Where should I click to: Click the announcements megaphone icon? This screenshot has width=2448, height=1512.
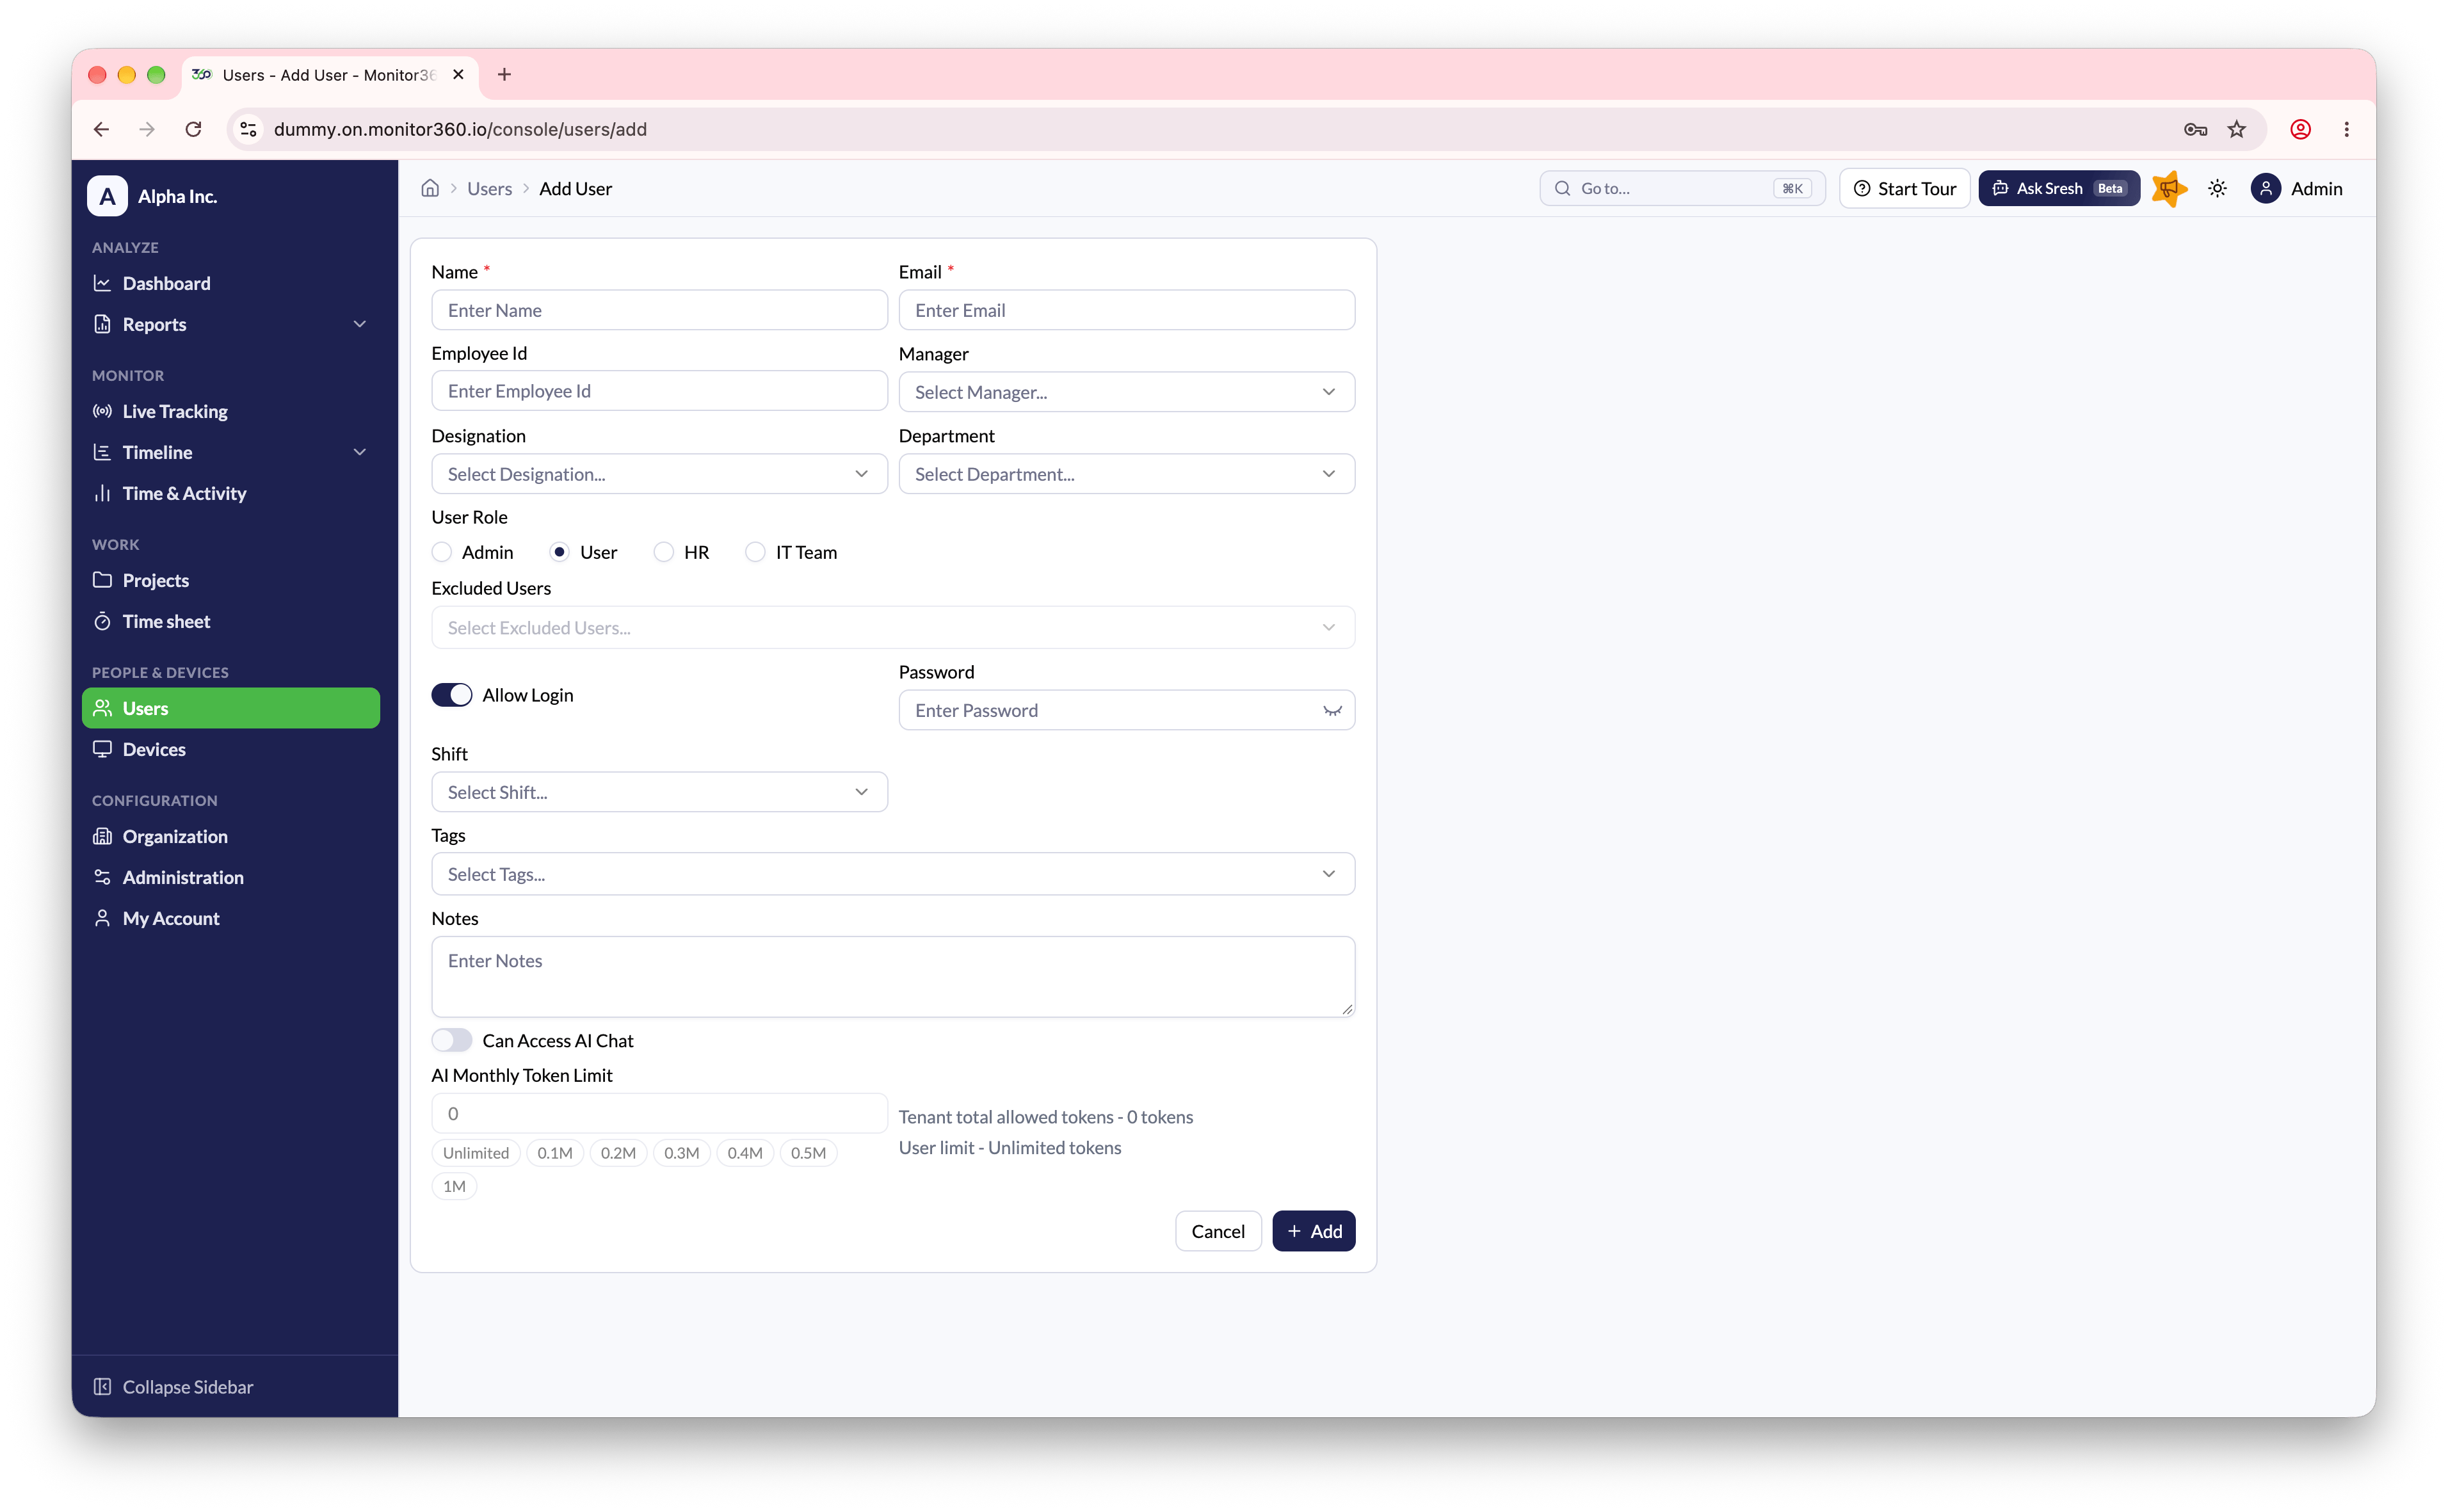pos(2169,188)
